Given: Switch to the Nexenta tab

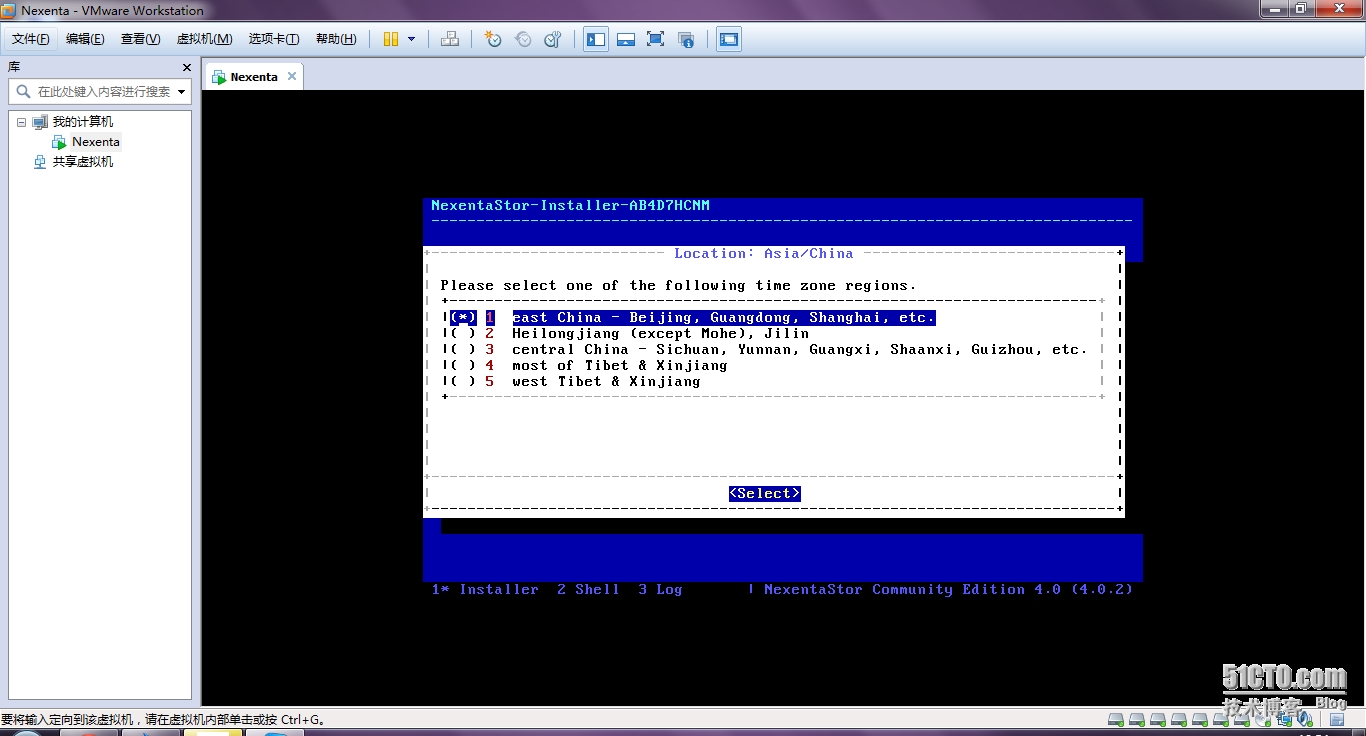Looking at the screenshot, I should (x=253, y=77).
